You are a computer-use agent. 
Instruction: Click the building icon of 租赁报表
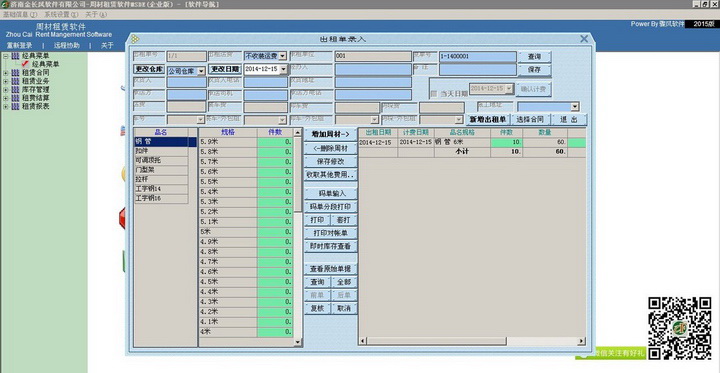pos(15,106)
